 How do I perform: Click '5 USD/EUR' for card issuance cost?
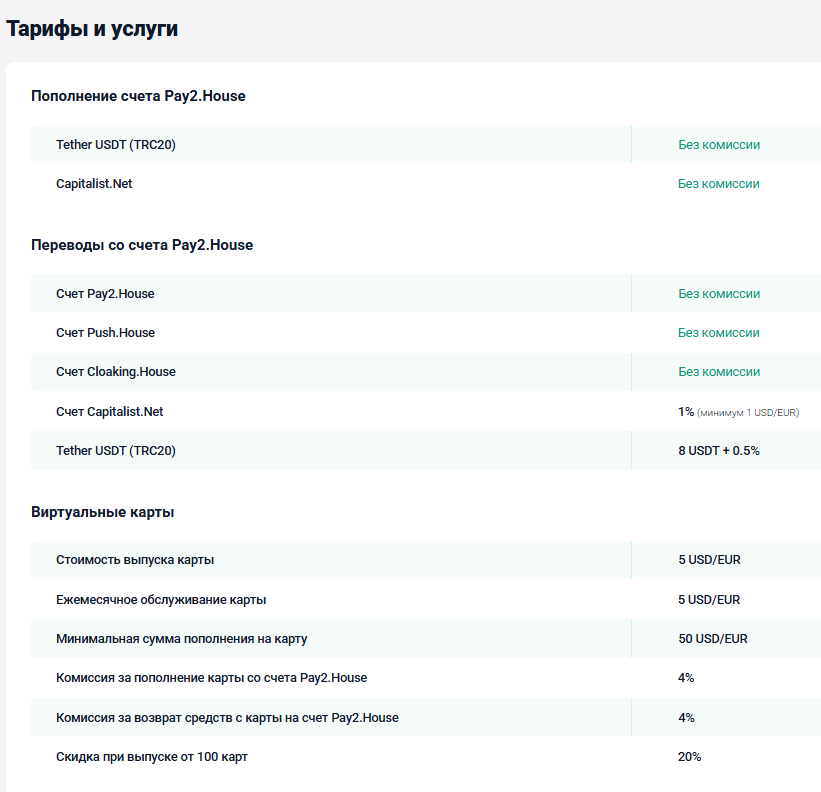(x=709, y=560)
